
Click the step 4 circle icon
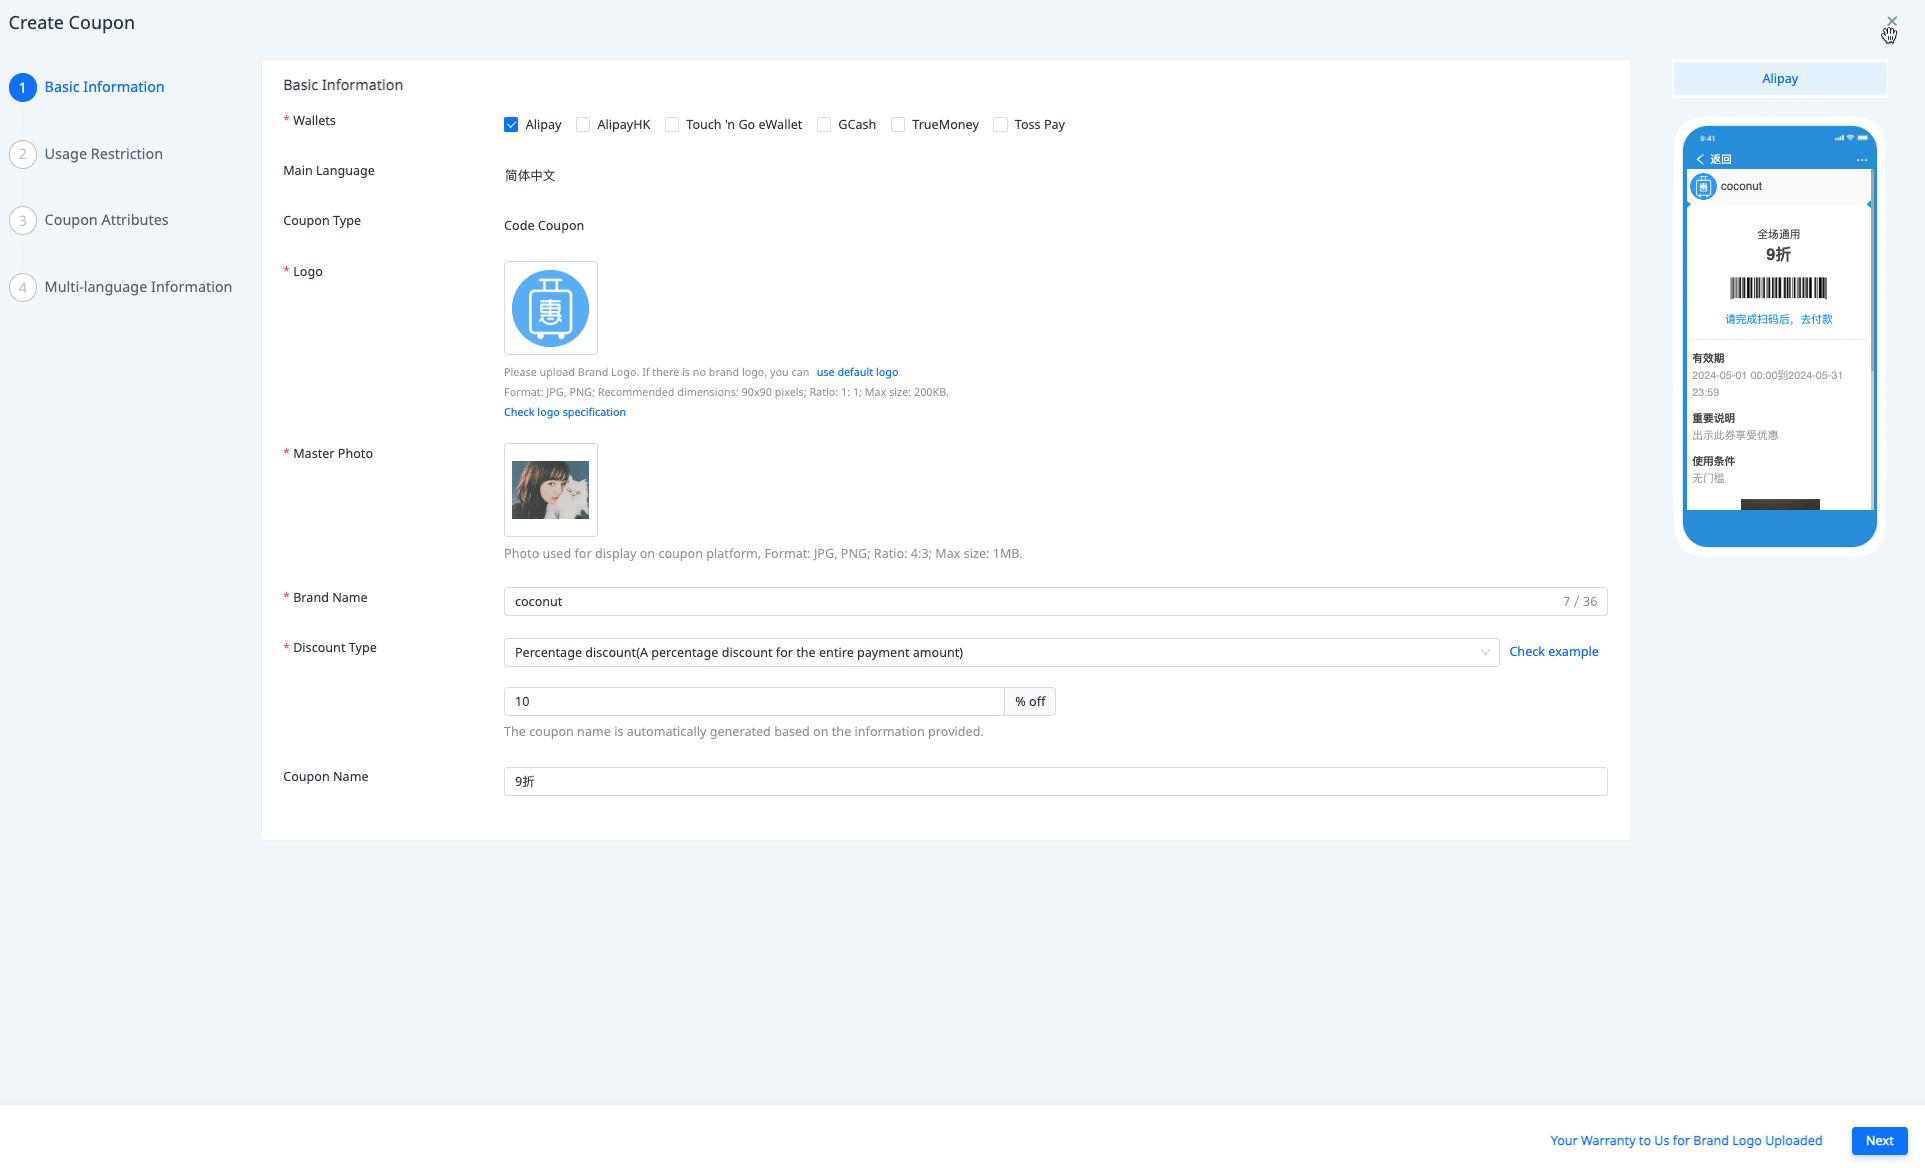[x=23, y=287]
